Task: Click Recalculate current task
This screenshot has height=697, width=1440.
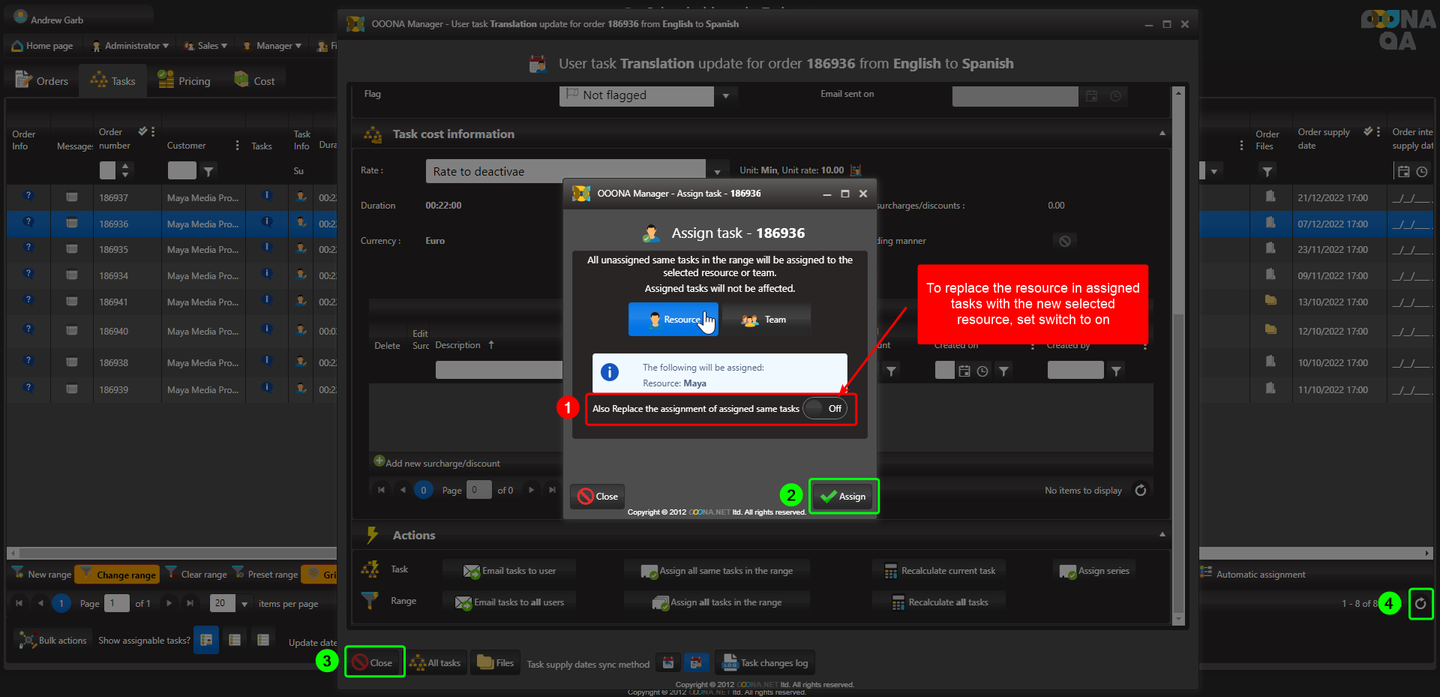Action: point(938,570)
